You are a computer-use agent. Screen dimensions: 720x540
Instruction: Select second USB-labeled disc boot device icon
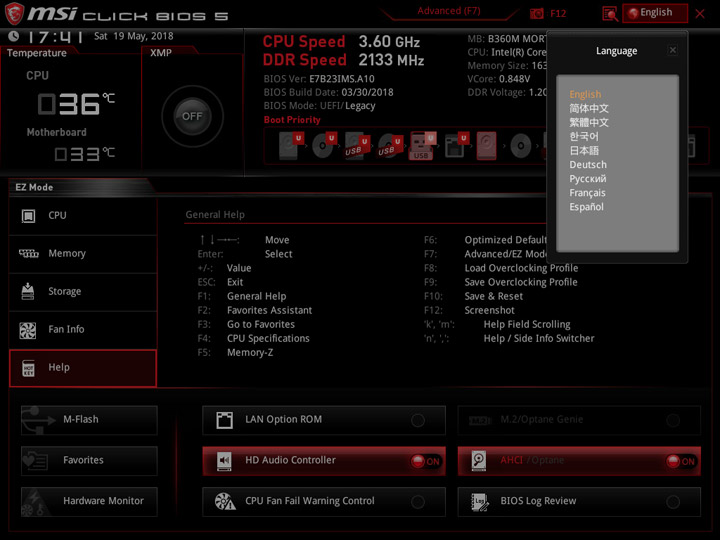389,146
